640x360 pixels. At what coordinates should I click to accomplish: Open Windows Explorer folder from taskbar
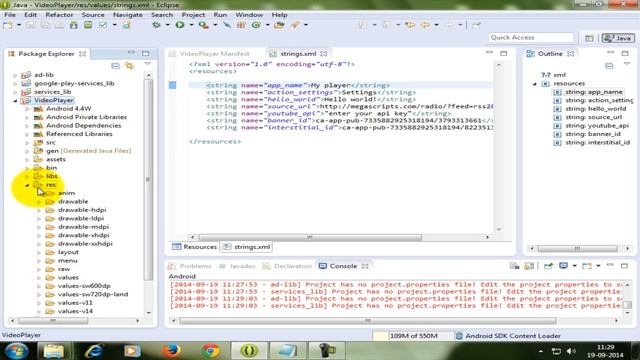[x=54, y=351]
